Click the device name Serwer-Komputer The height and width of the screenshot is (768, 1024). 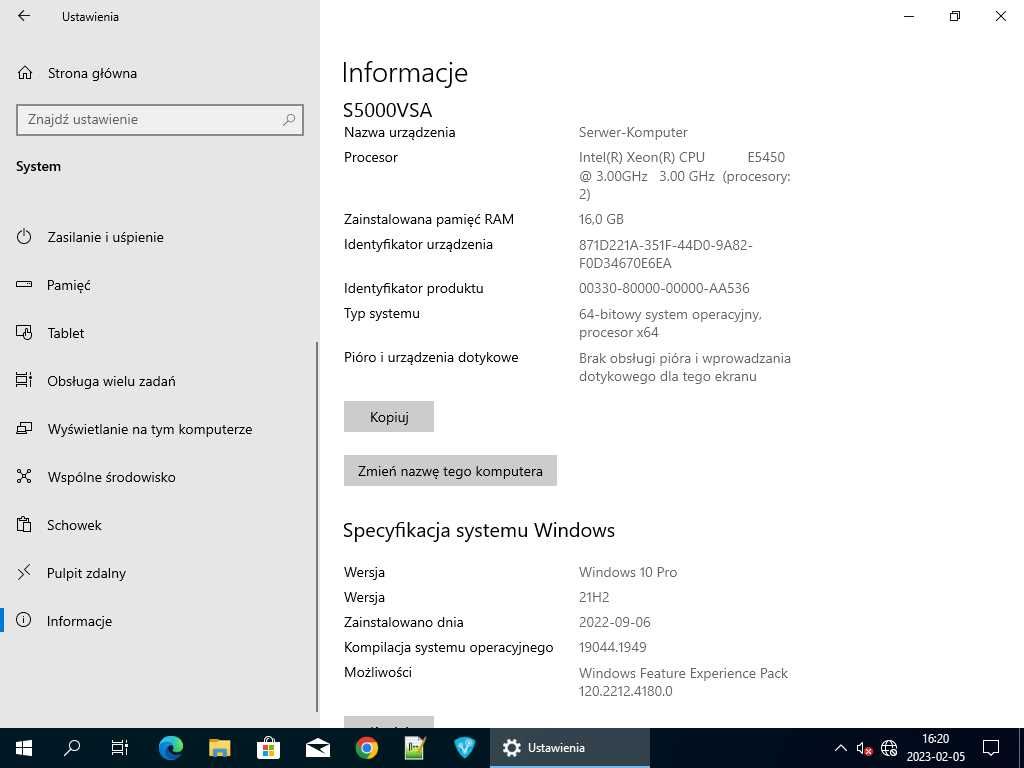coord(633,133)
